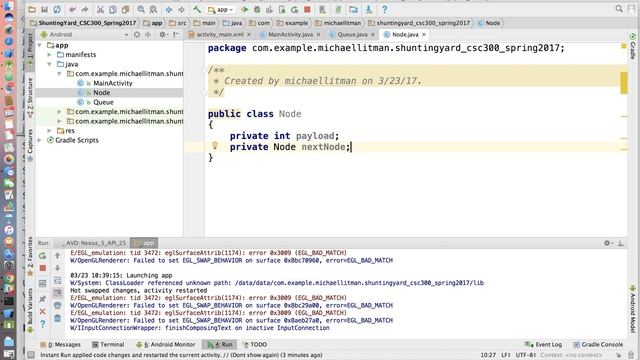
Task: Open the Android Monitor tool window
Action: 165,345
